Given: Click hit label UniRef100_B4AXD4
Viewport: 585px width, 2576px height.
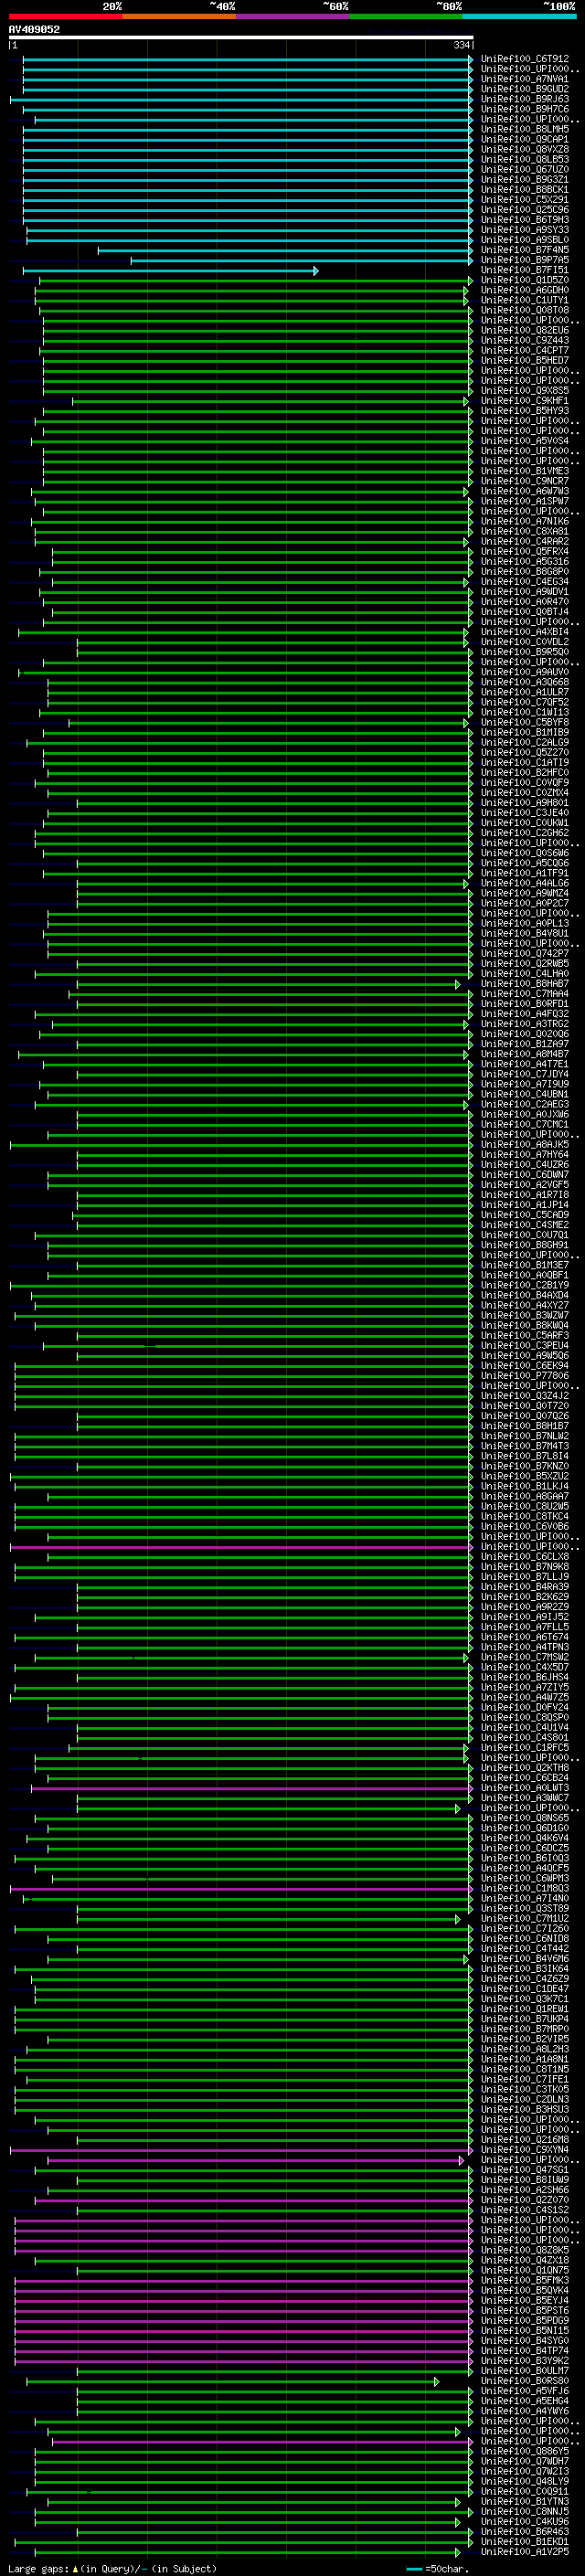Looking at the screenshot, I should click(525, 1295).
